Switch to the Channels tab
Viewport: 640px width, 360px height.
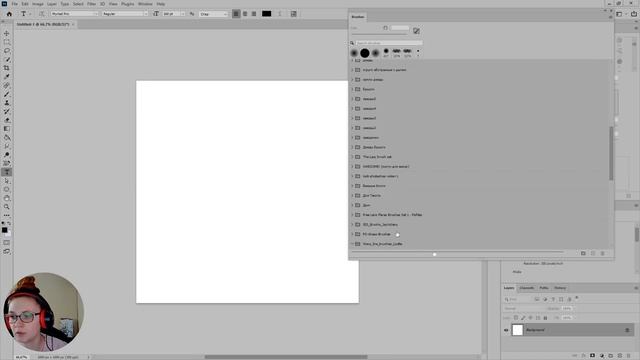coord(527,288)
